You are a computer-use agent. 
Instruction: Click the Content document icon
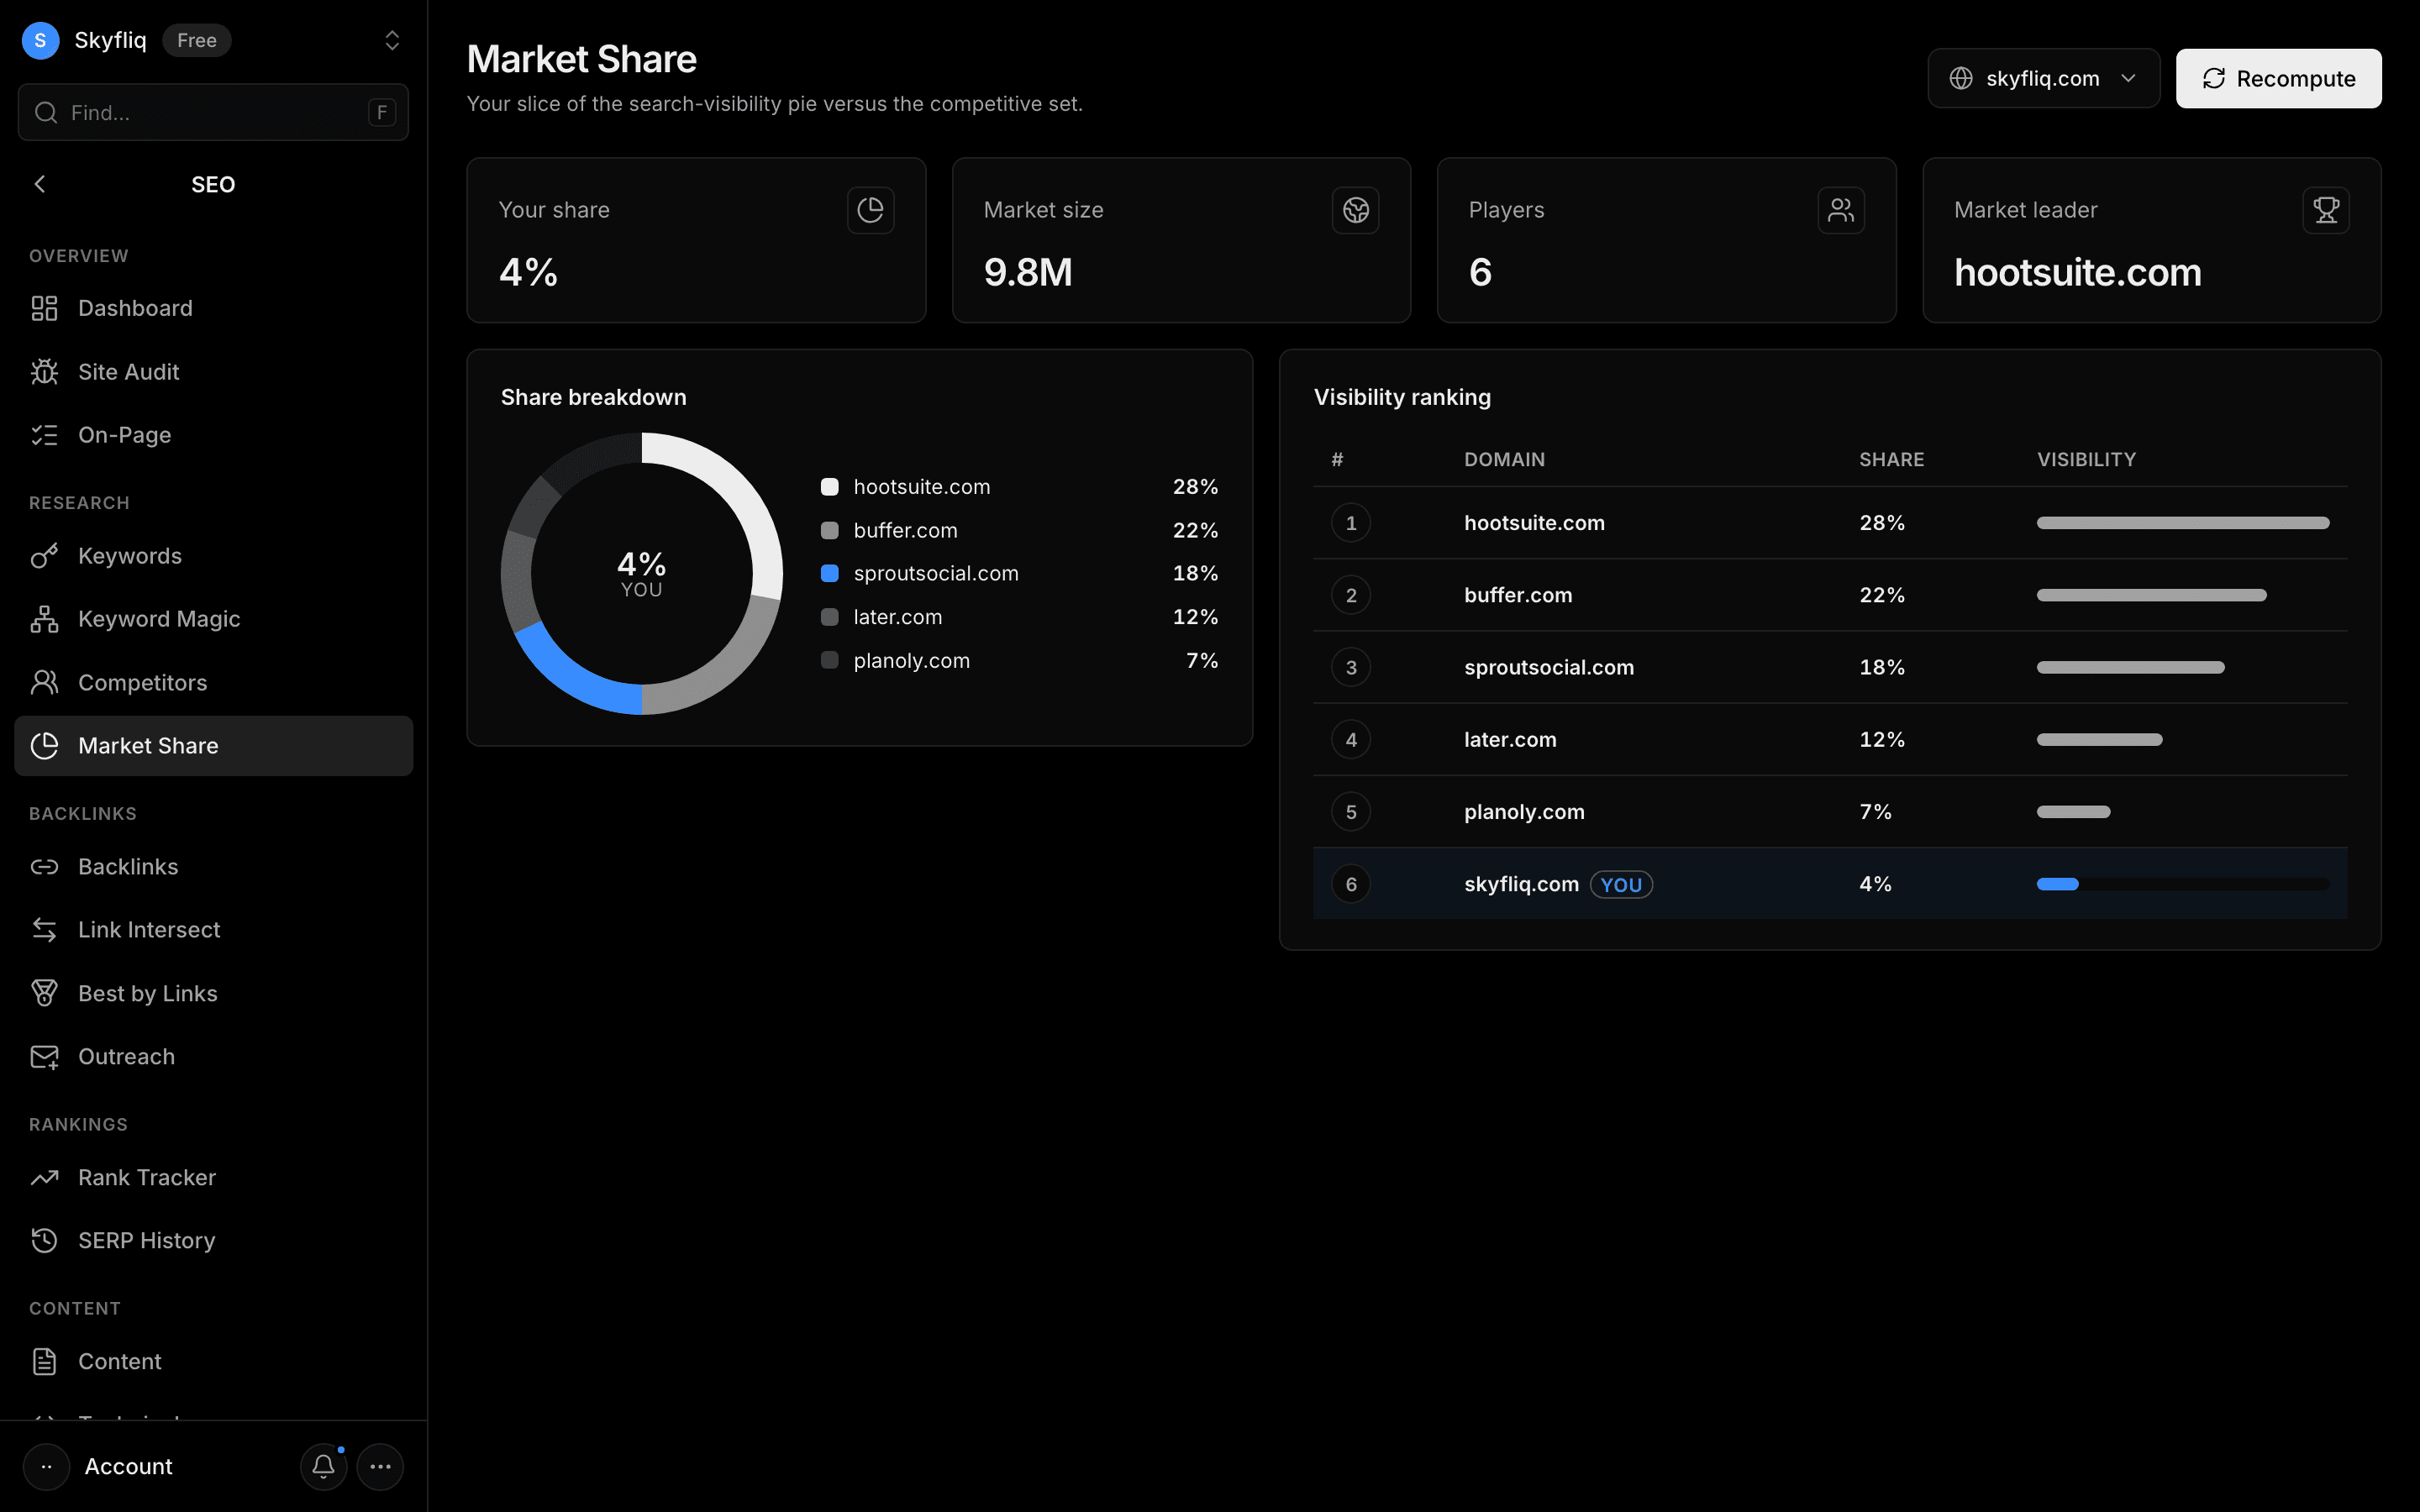point(44,1361)
